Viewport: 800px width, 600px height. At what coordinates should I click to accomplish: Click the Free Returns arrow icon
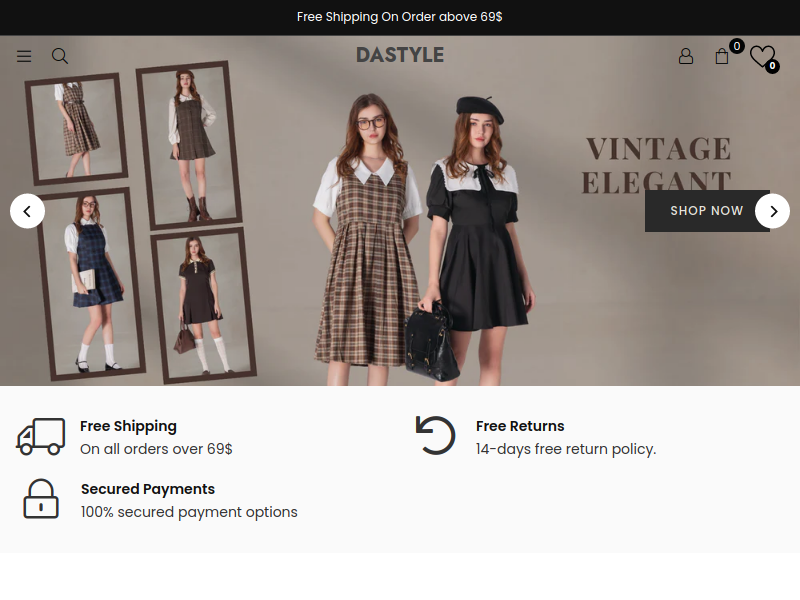pyautogui.click(x=435, y=435)
